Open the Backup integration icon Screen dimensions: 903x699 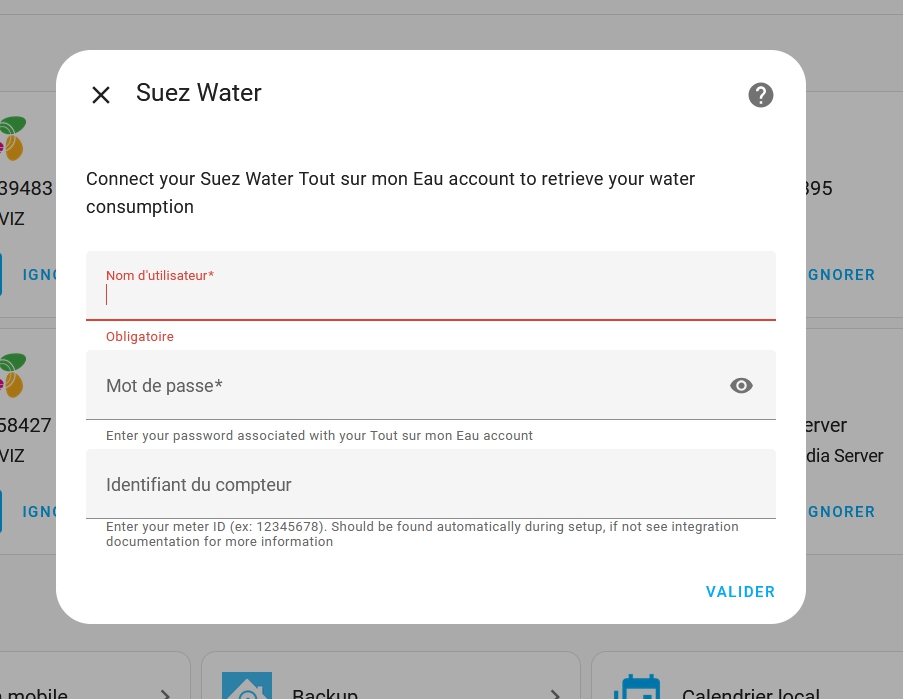click(247, 686)
